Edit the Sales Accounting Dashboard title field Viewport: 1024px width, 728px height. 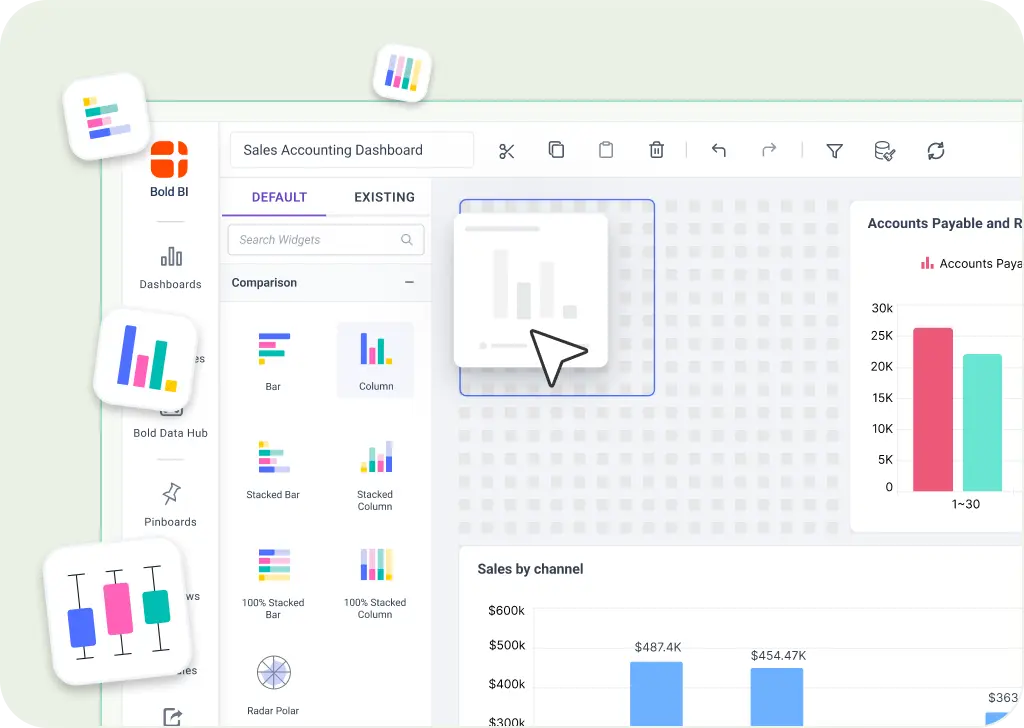(351, 150)
